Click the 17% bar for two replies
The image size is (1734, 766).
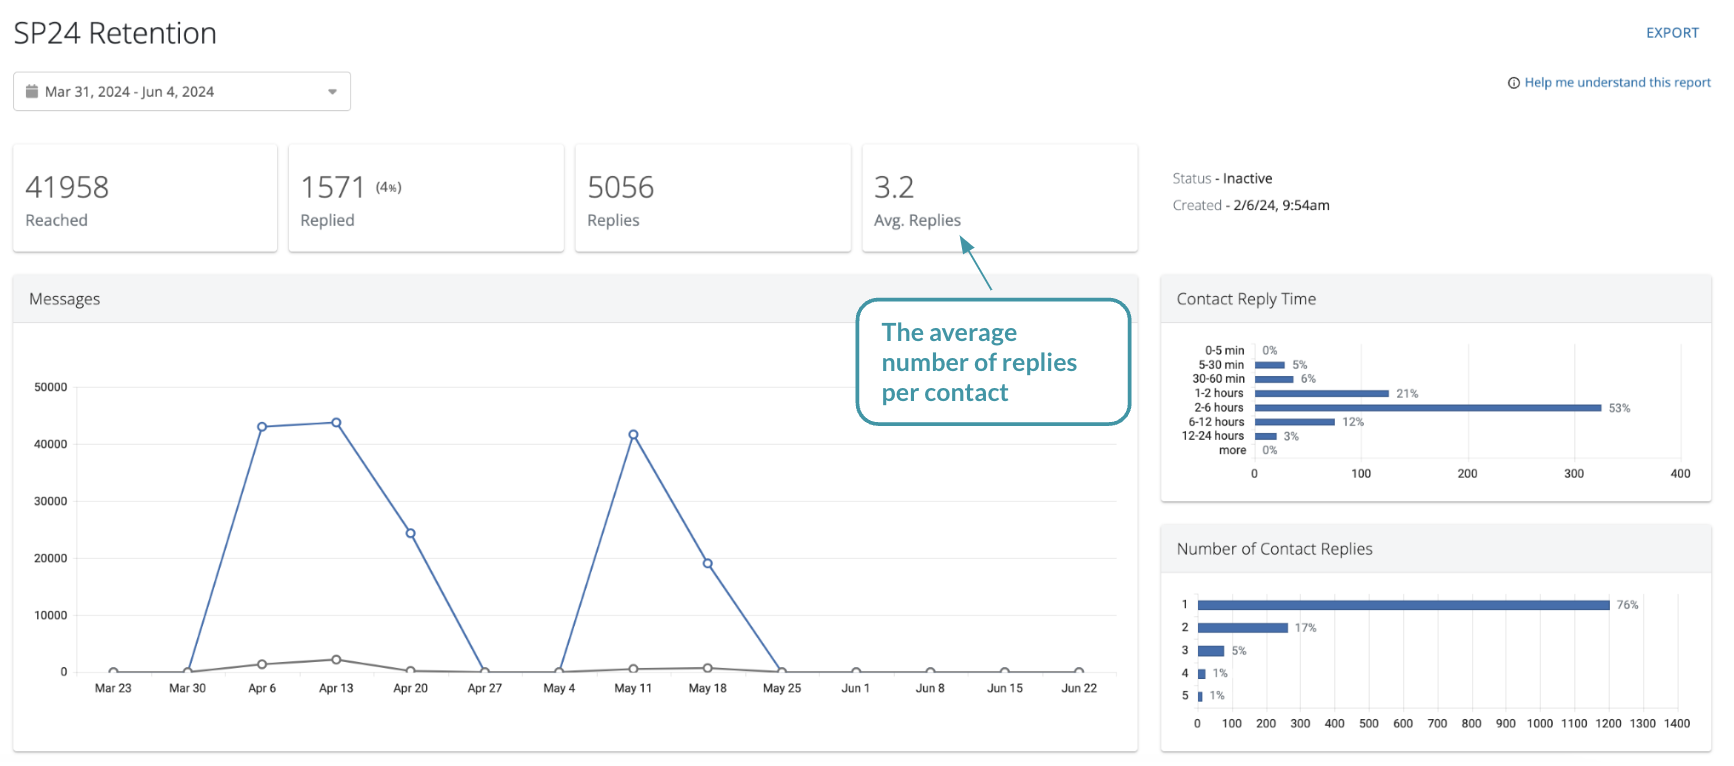tap(1242, 628)
